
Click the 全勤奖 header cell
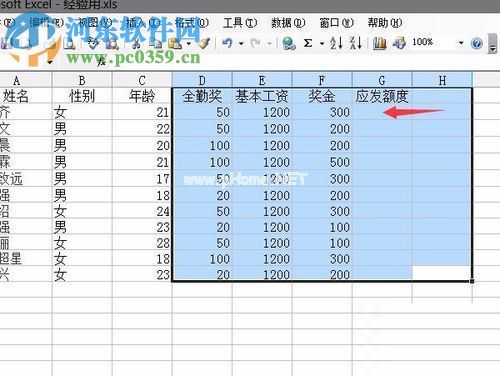(202, 96)
